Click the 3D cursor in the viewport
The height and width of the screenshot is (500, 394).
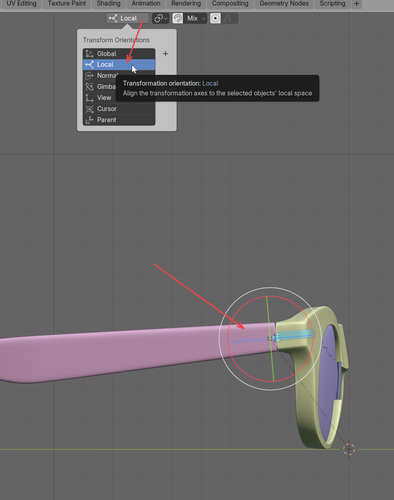coord(349,449)
